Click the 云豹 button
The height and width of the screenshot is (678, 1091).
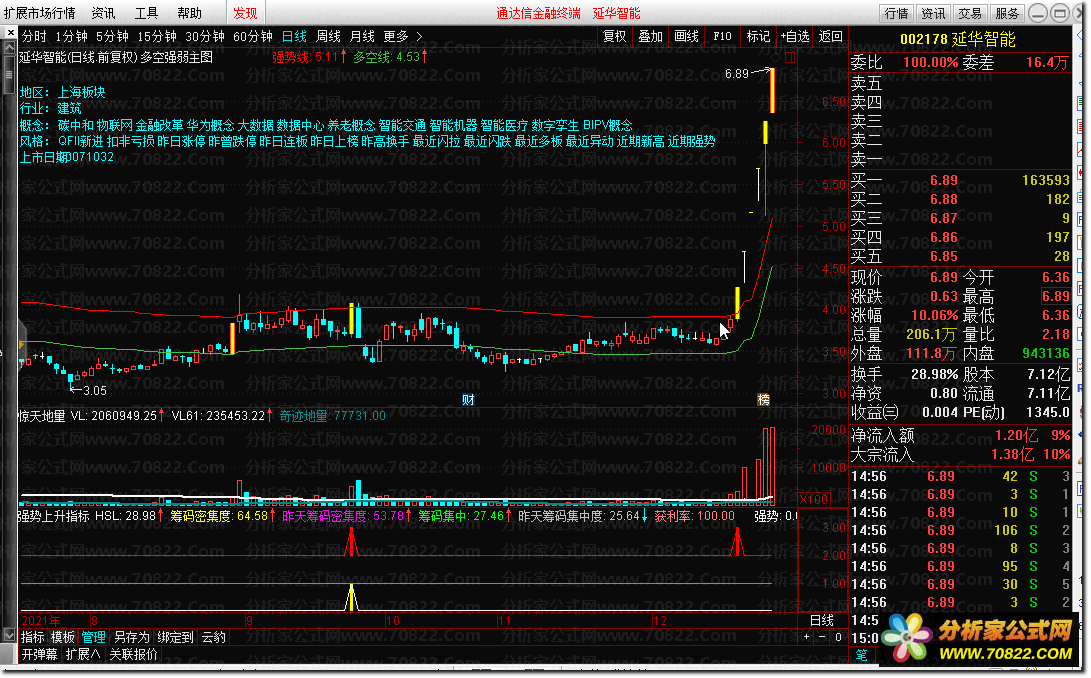[214, 637]
